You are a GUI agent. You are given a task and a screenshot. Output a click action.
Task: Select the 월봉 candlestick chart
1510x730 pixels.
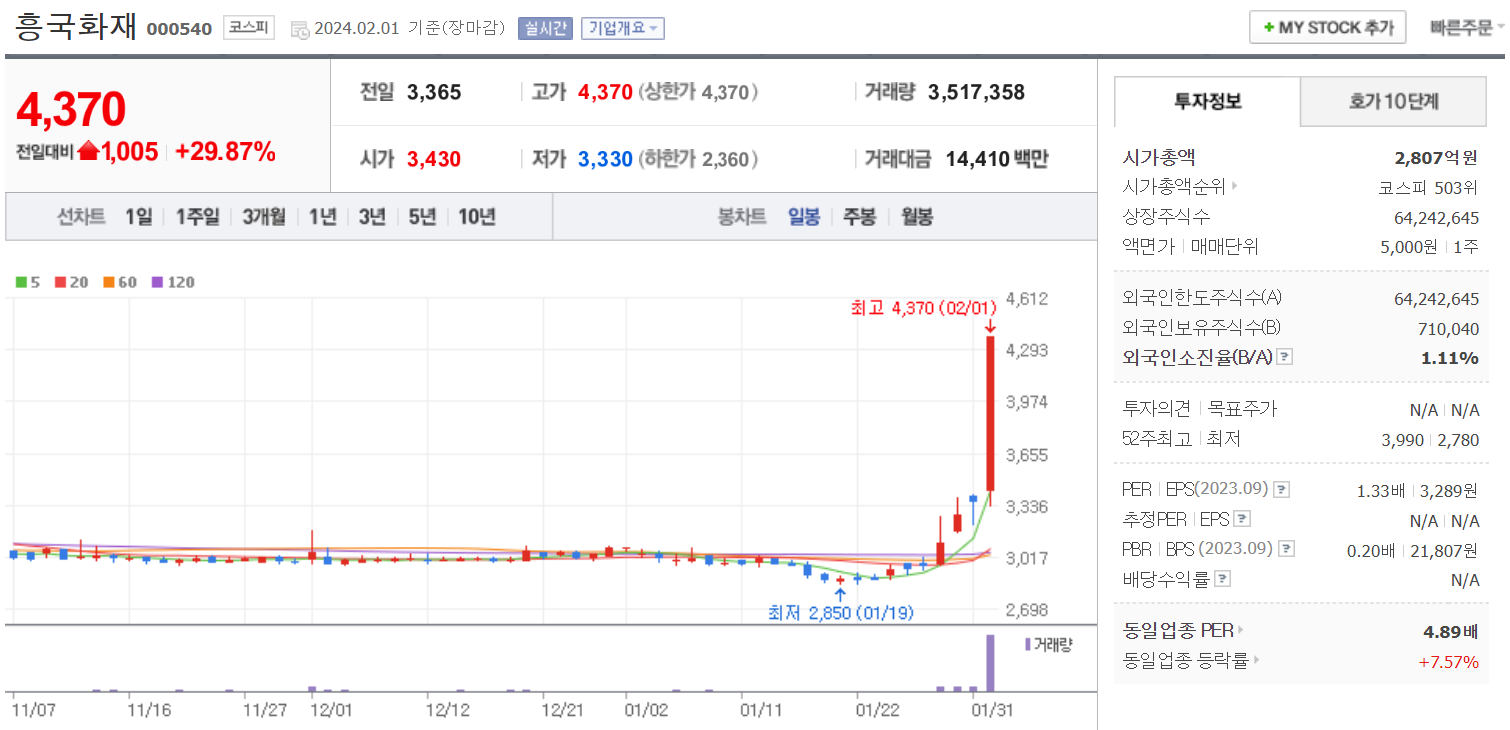(916, 217)
